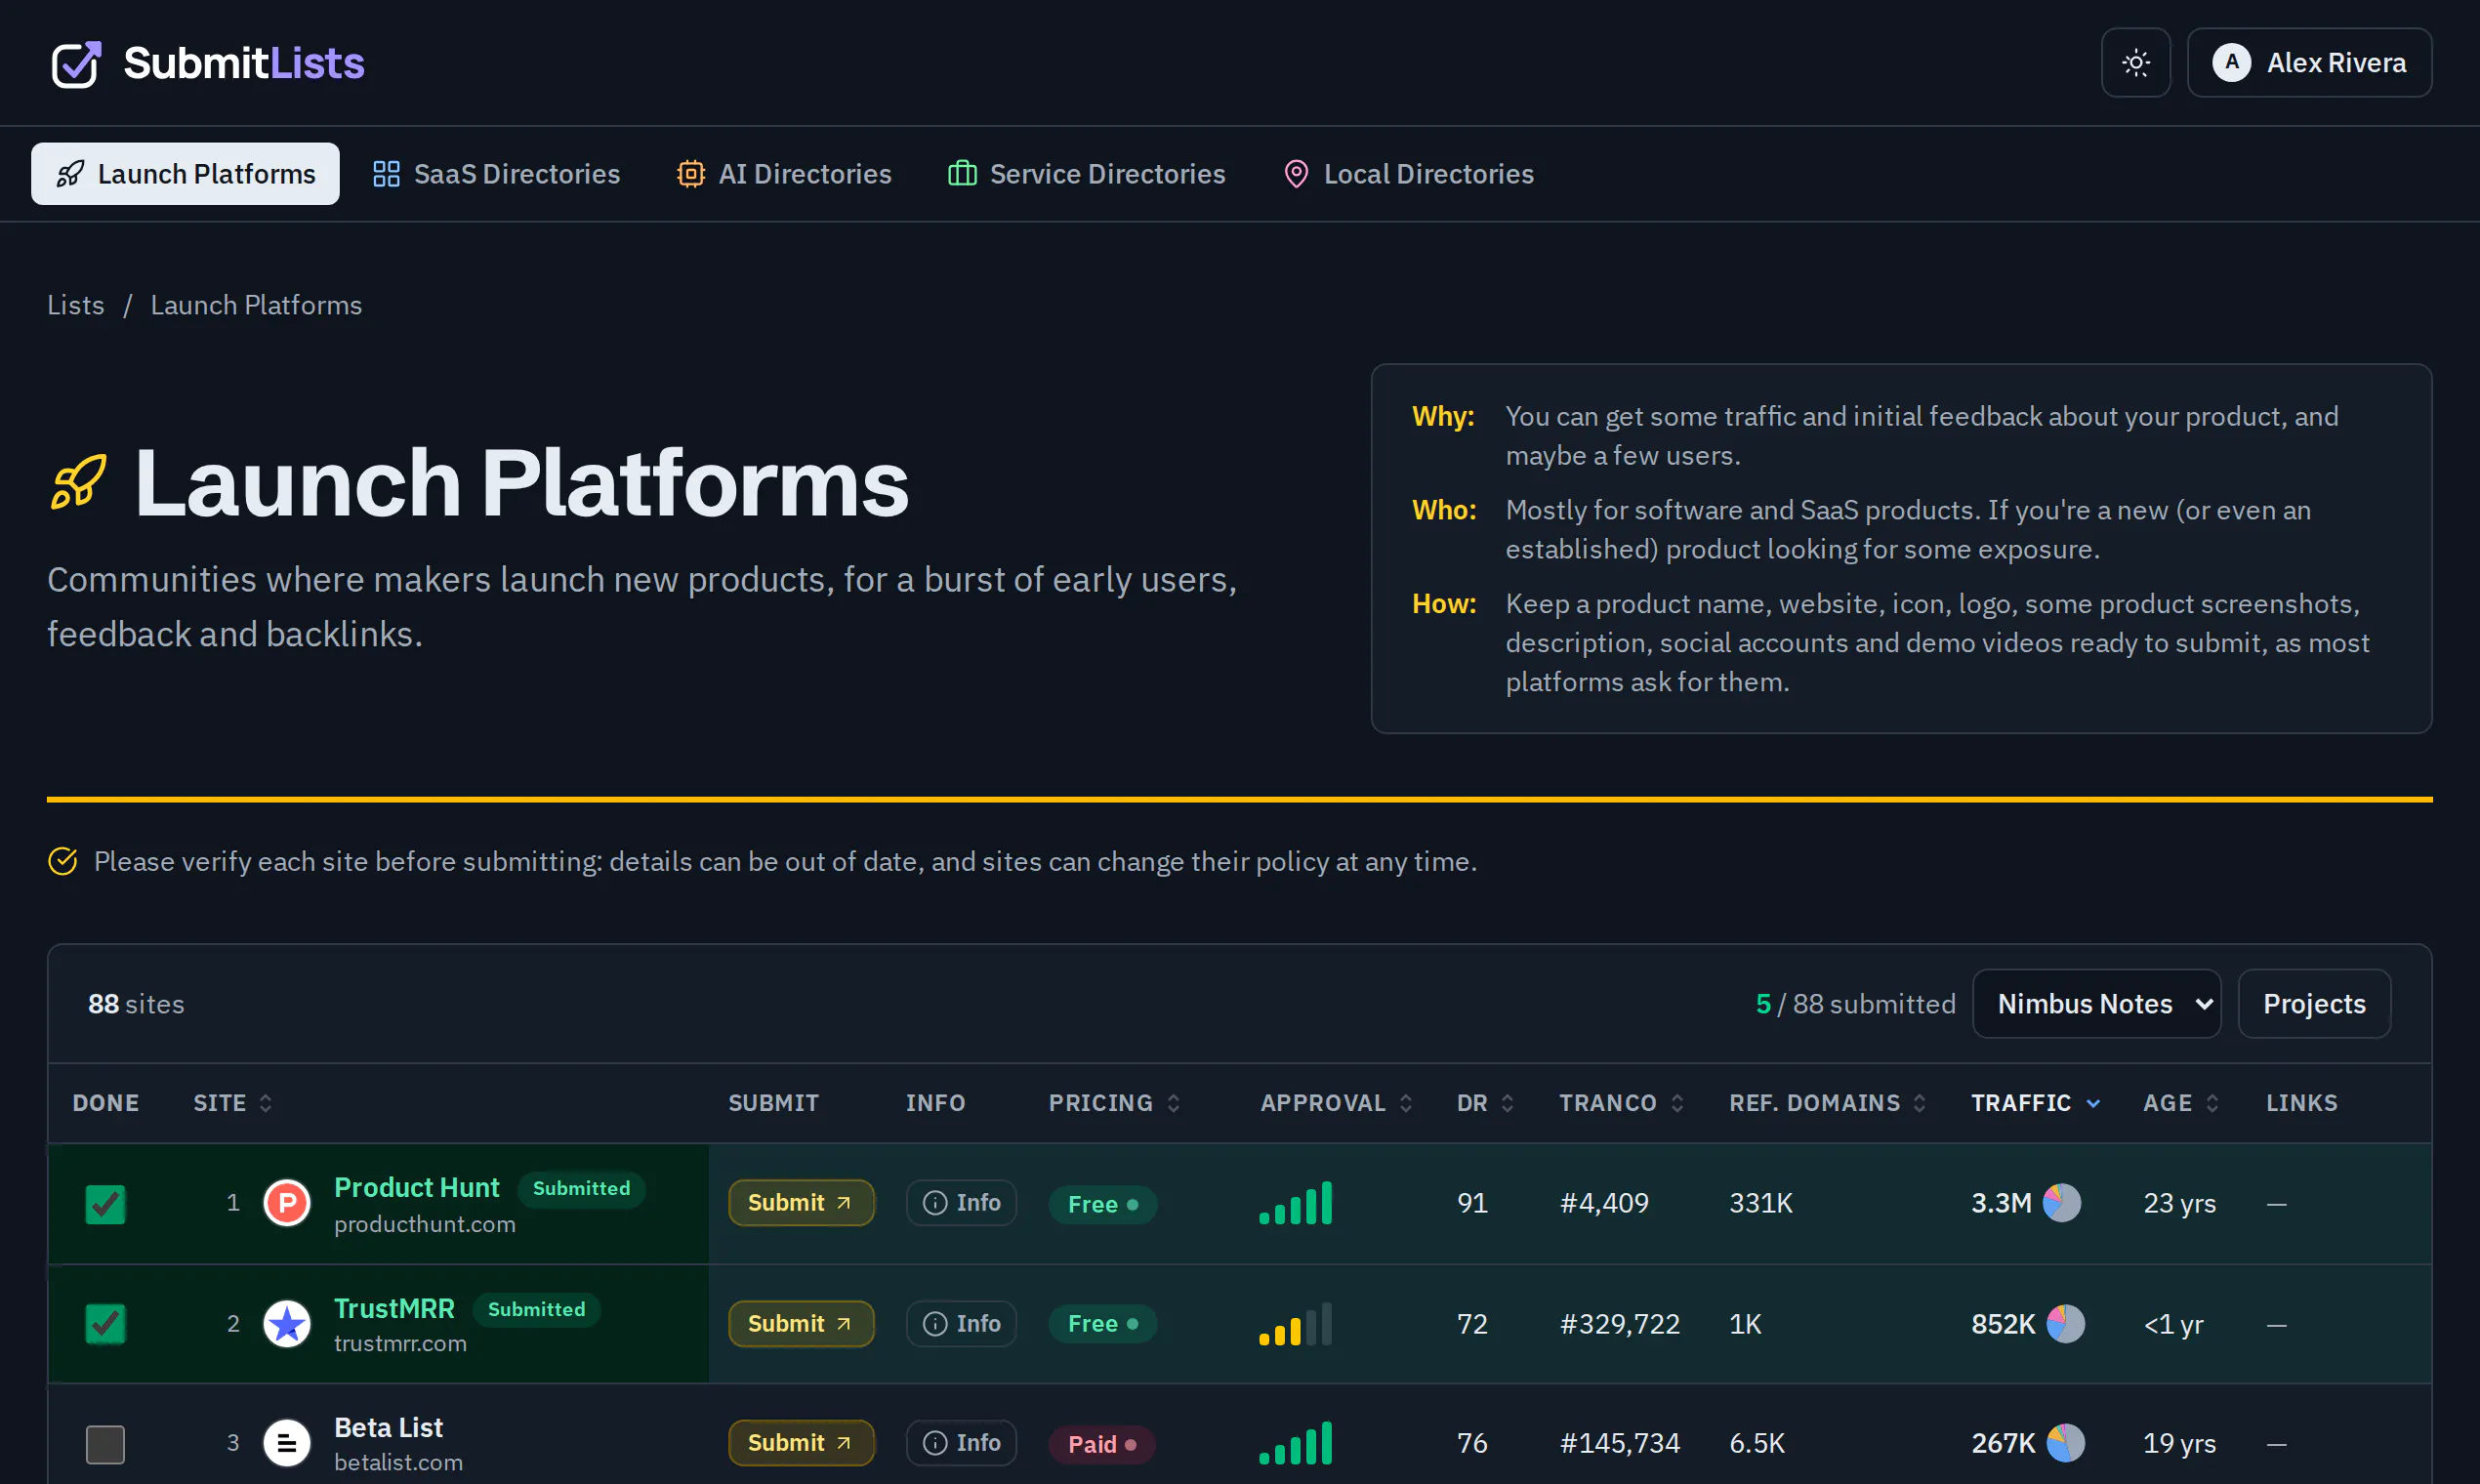Click Beta List traffic pie chart icon
This screenshot has height=1484, width=2480.
2065,1443
